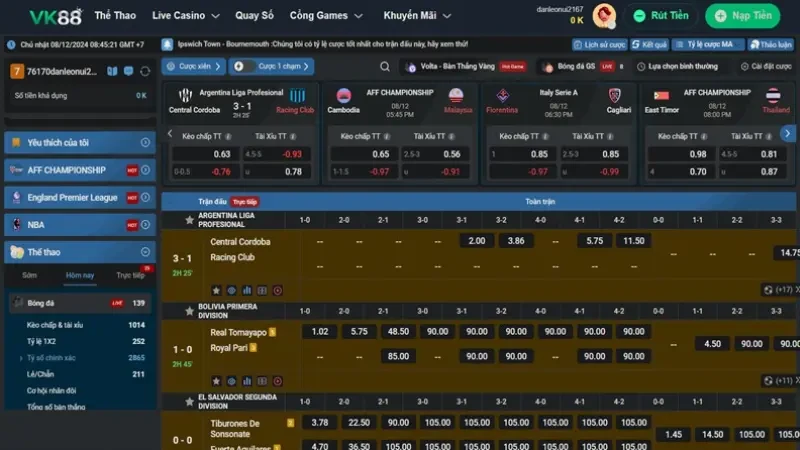Switch to the Hôm nay tab
This screenshot has width=800, height=450.
[80, 275]
